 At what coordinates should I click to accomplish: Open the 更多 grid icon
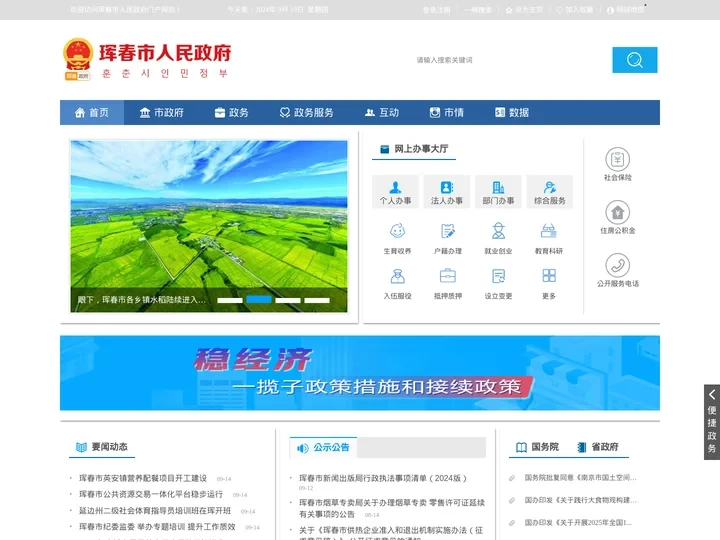(x=549, y=276)
